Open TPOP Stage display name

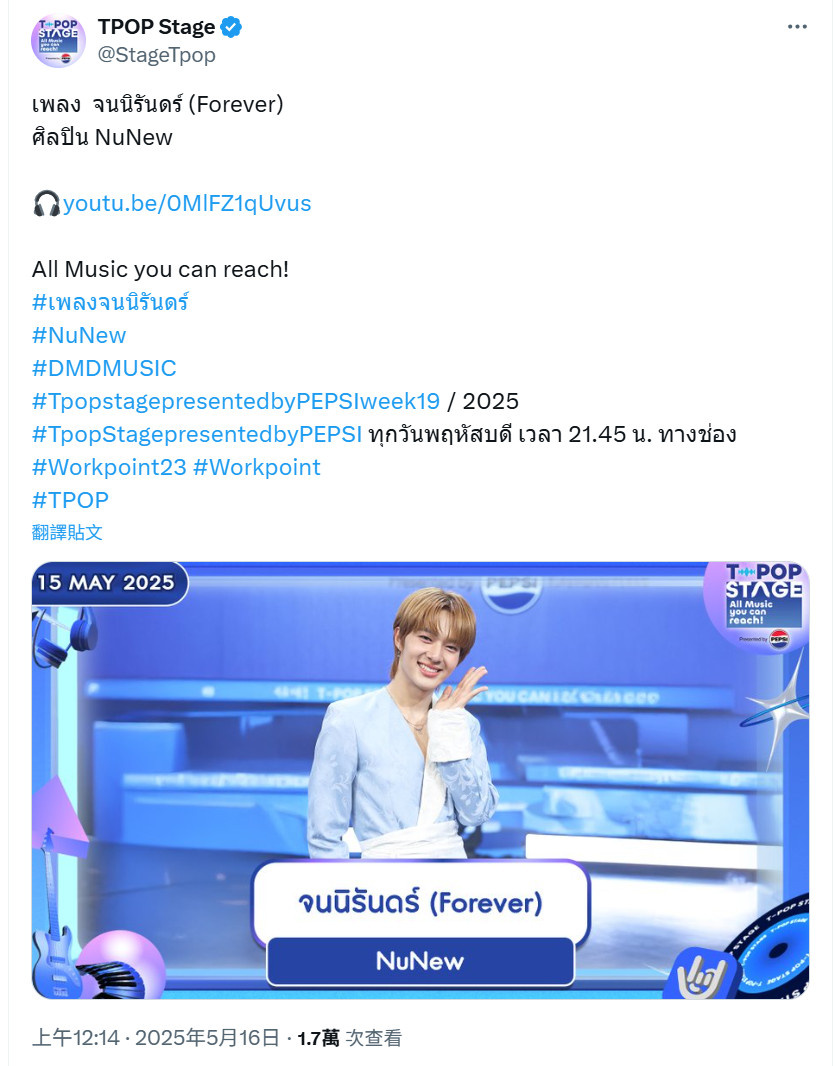(x=156, y=27)
